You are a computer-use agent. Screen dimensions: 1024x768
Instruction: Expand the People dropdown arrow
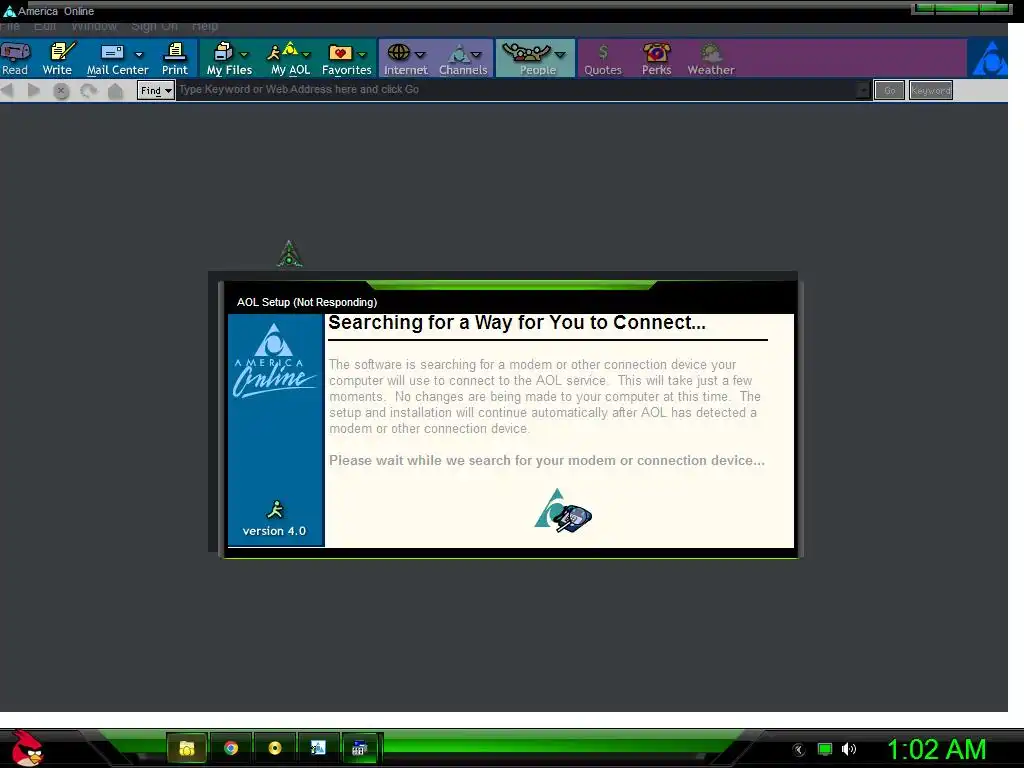point(560,55)
